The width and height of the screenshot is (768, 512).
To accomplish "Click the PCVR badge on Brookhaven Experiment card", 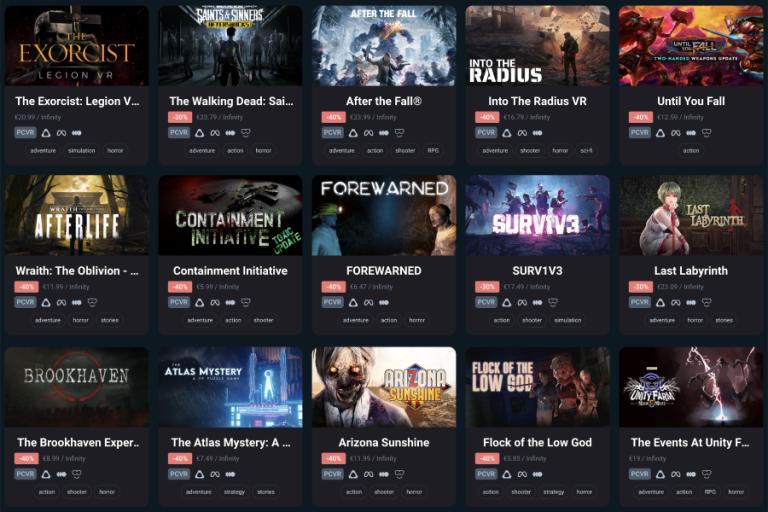I will pyautogui.click(x=25, y=474).
